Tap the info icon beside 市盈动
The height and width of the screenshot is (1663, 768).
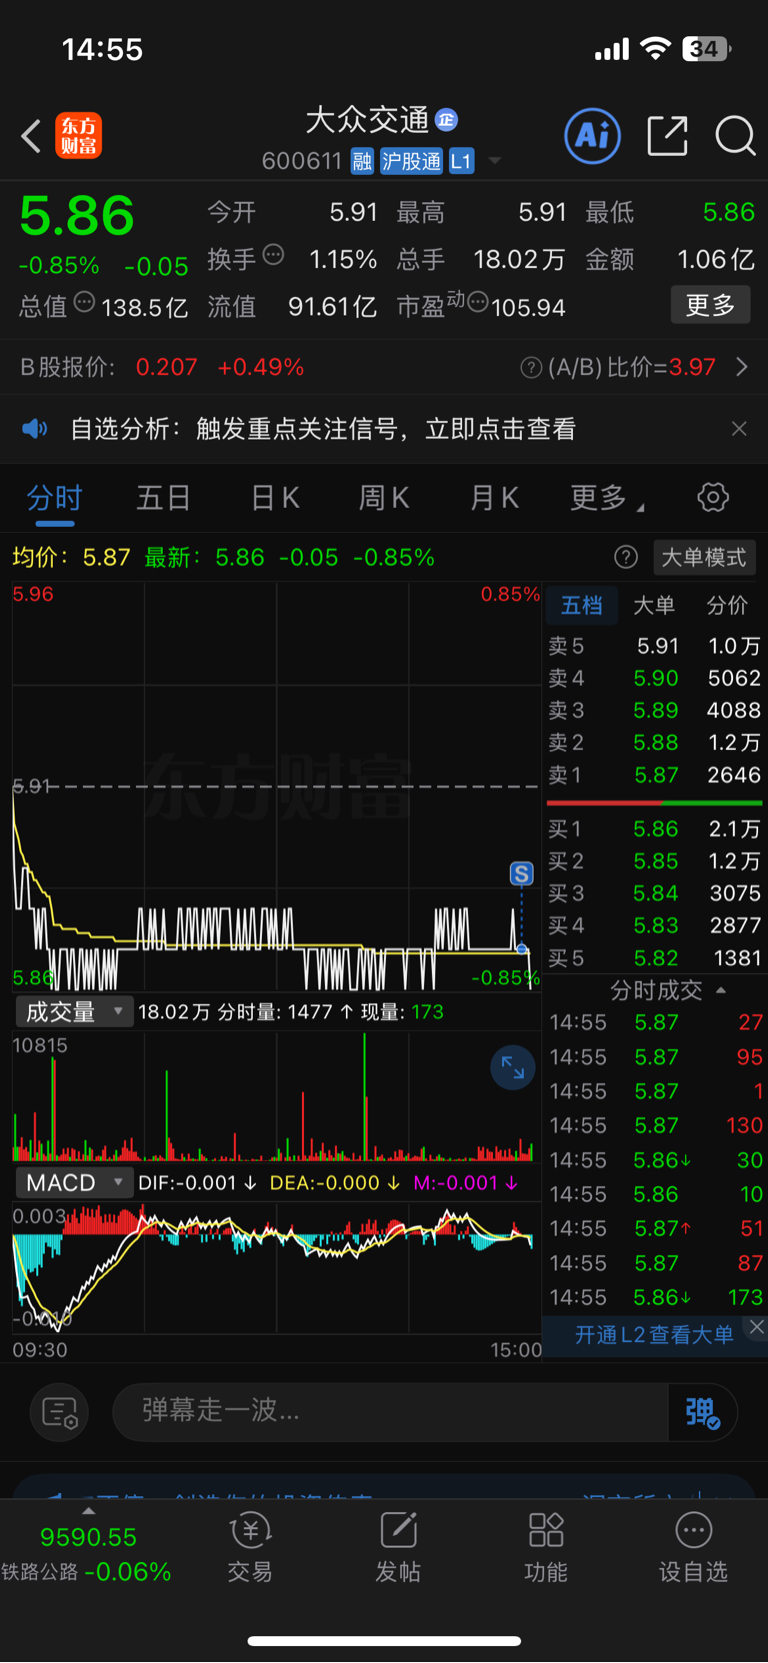(478, 302)
